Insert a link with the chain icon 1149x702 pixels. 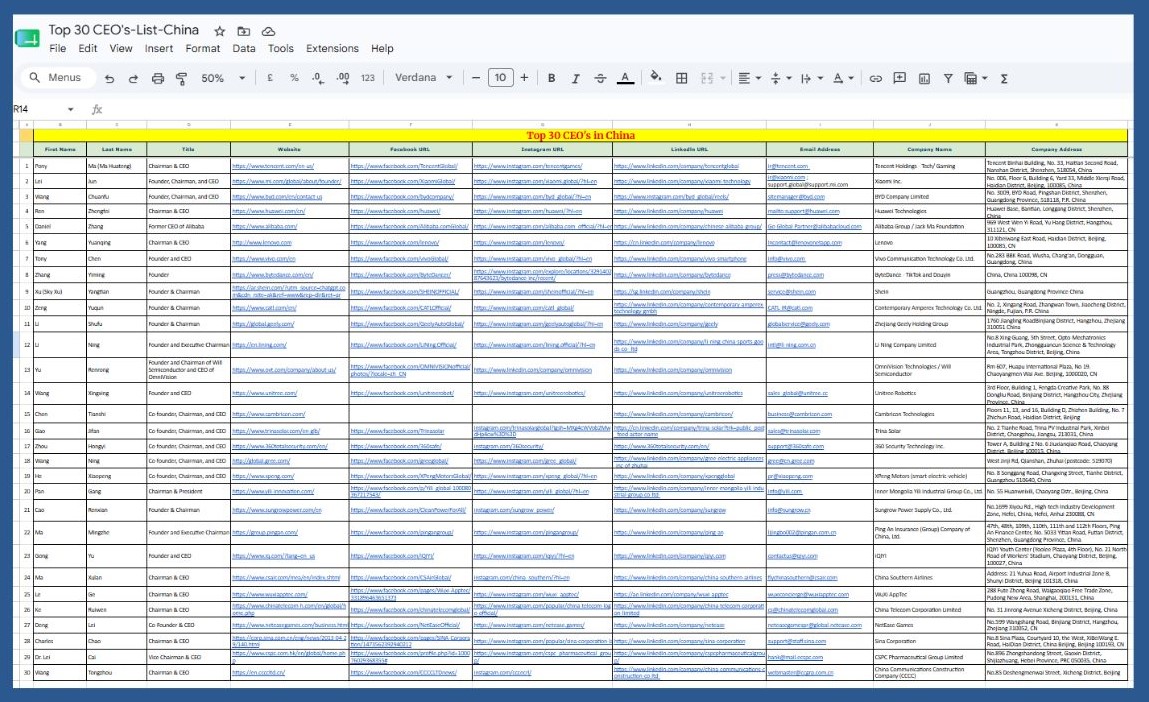(x=876, y=78)
